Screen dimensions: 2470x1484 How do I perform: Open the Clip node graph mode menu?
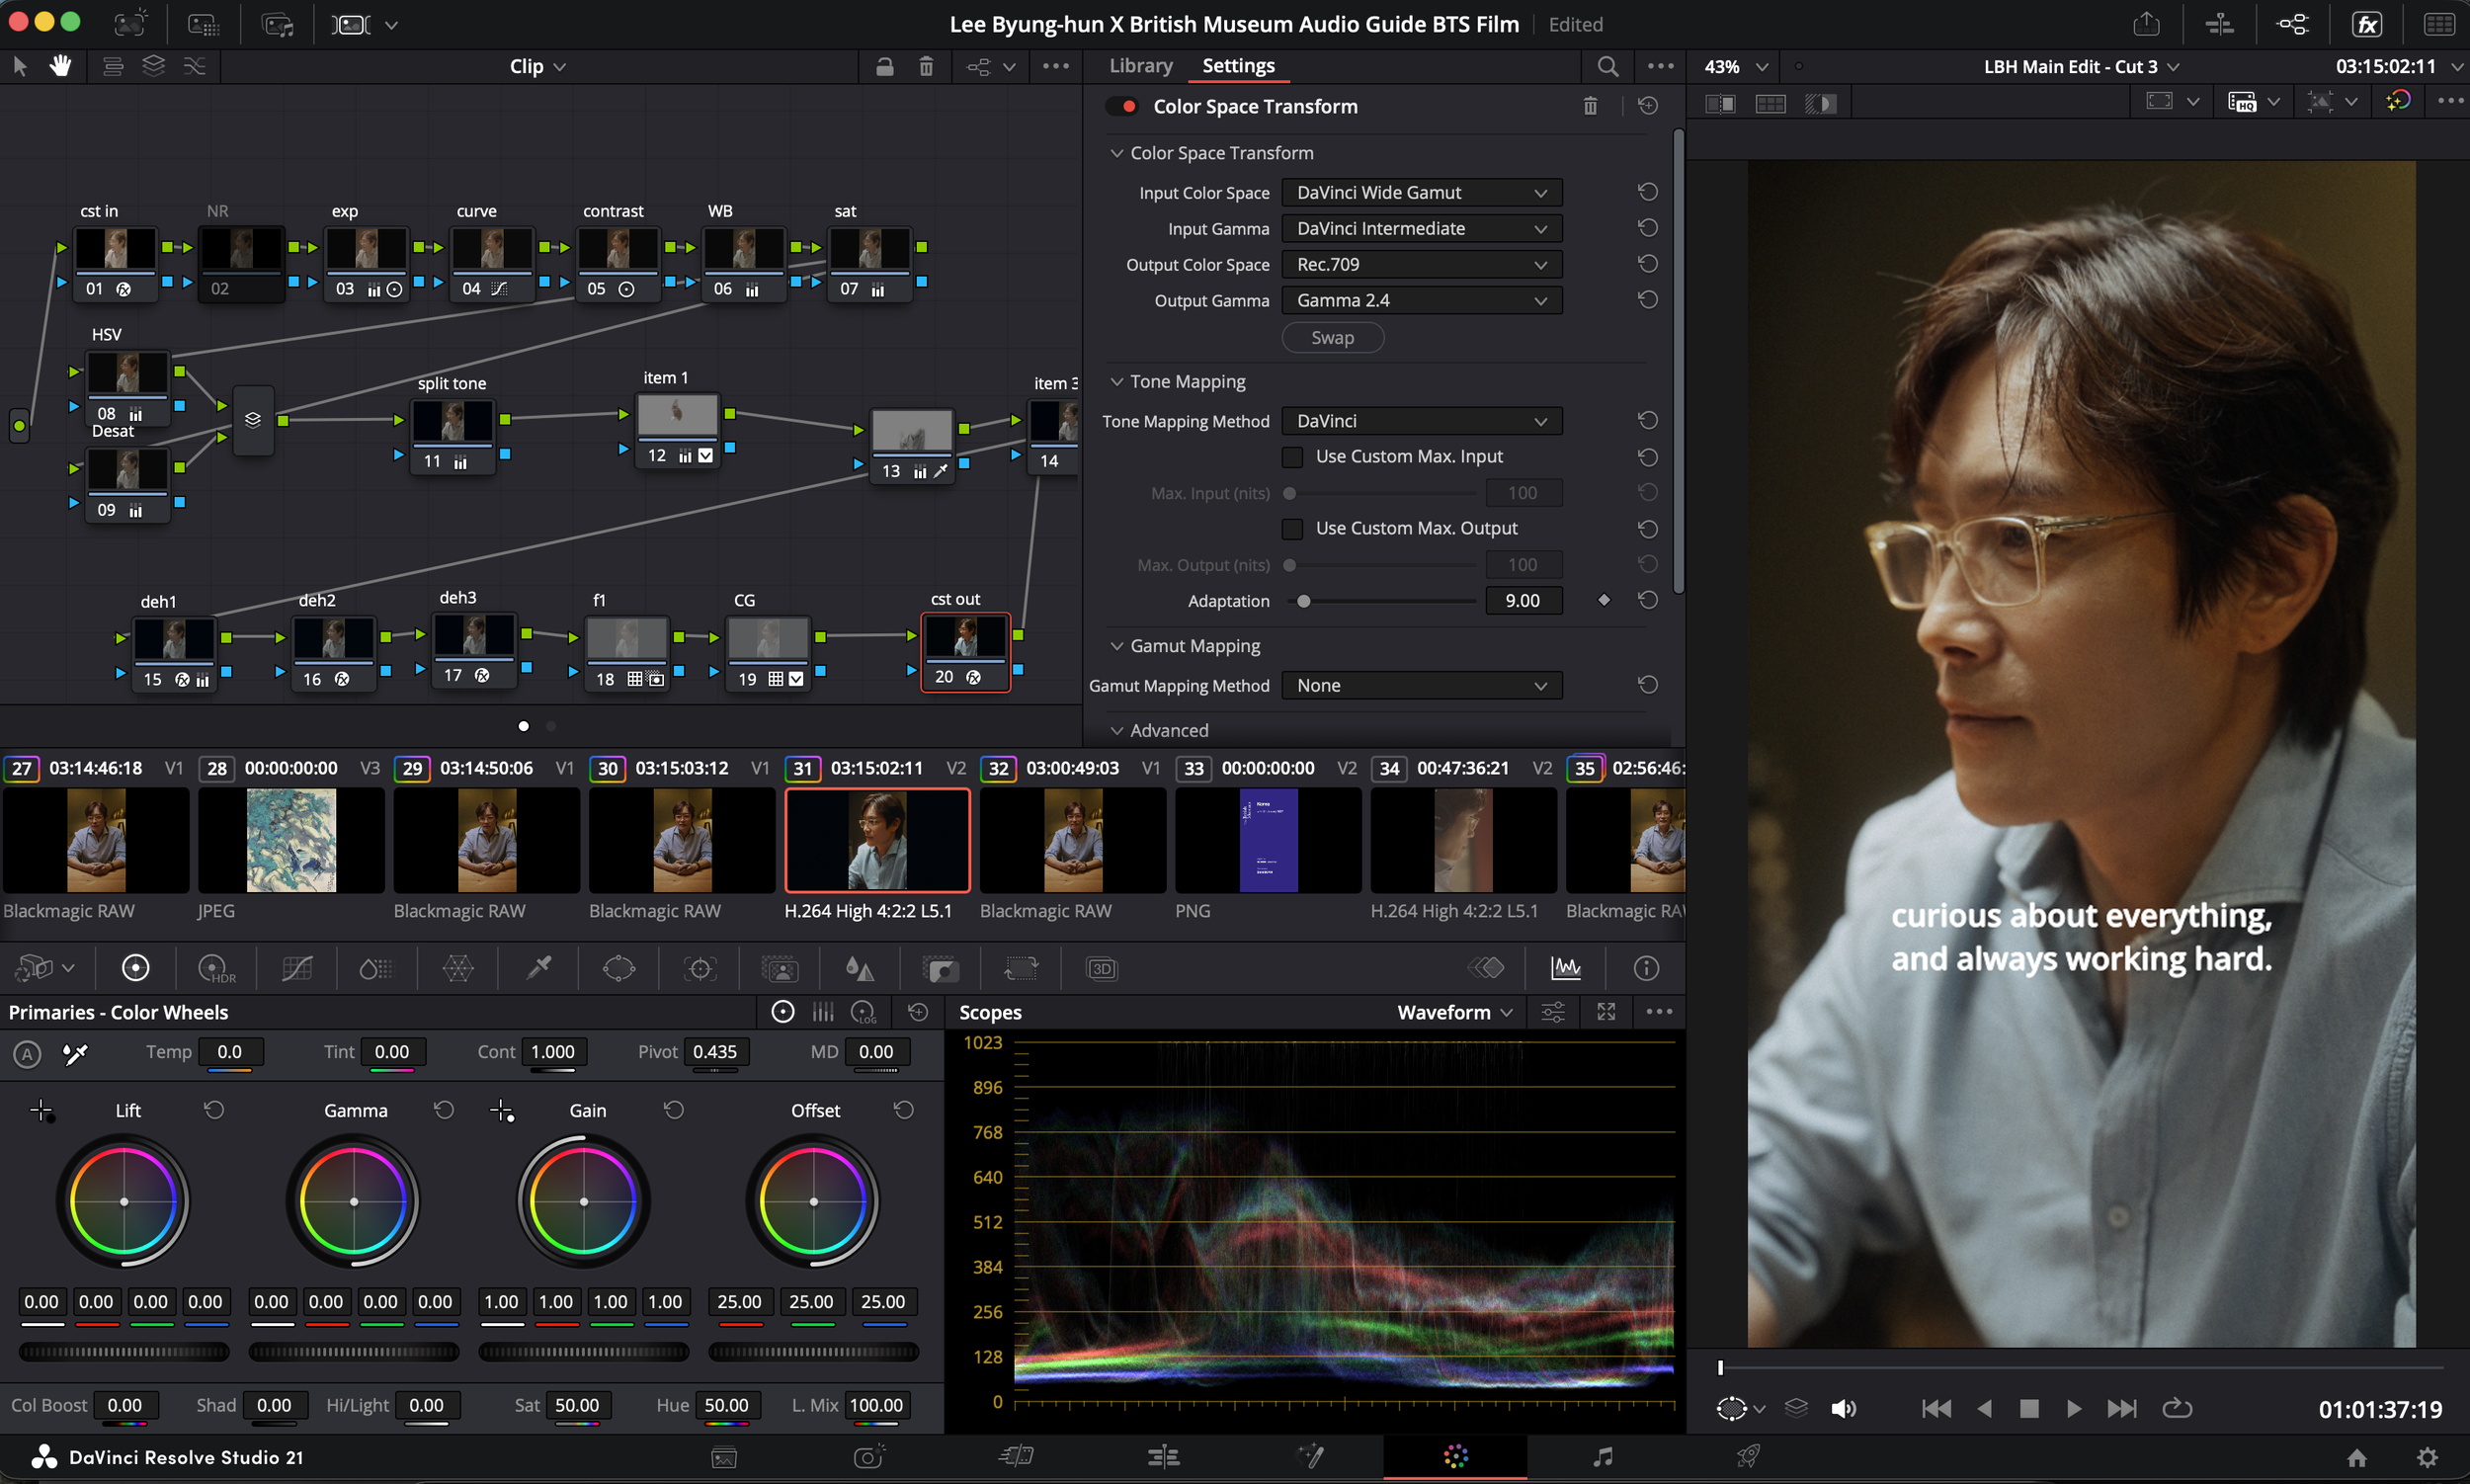point(537,66)
